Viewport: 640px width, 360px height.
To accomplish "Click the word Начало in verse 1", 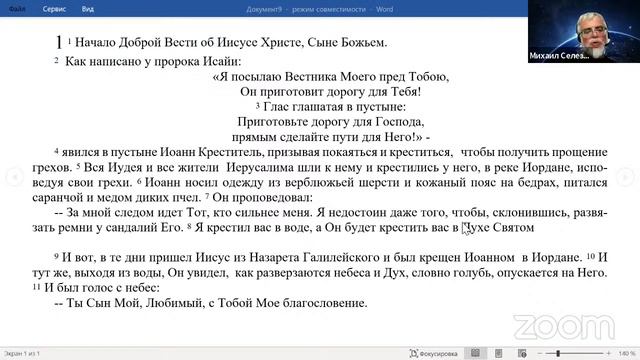I will (95, 42).
